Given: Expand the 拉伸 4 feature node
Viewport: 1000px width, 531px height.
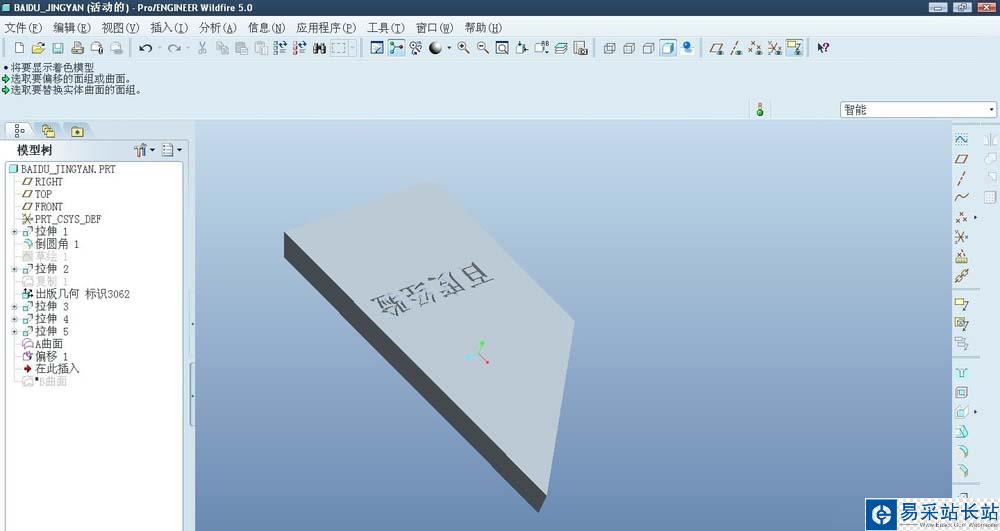Looking at the screenshot, I should pos(14,319).
